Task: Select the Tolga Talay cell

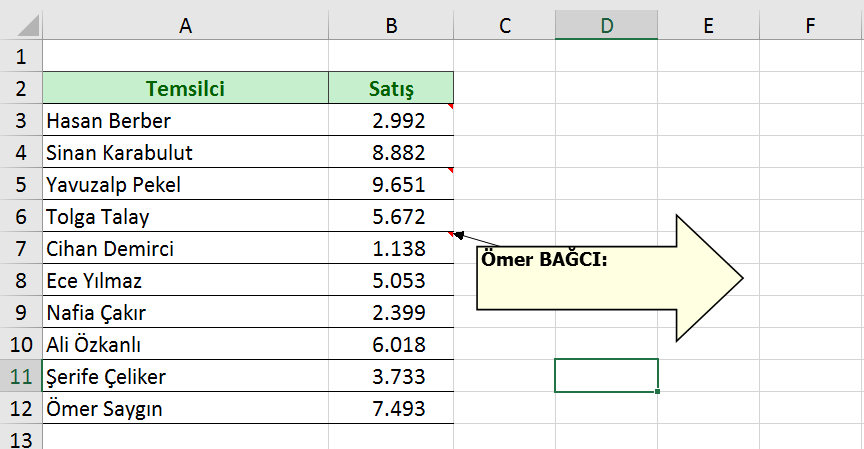Action: tap(185, 217)
